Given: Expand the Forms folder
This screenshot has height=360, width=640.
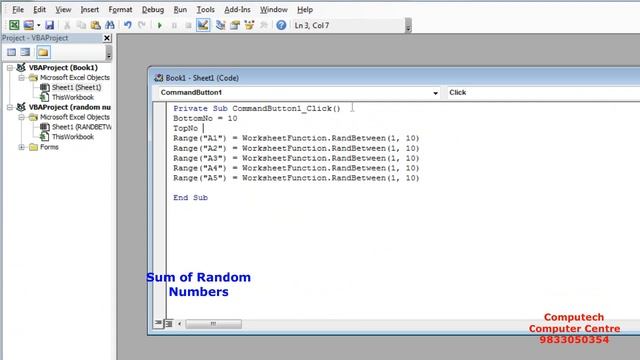Looking at the screenshot, I should (22, 147).
